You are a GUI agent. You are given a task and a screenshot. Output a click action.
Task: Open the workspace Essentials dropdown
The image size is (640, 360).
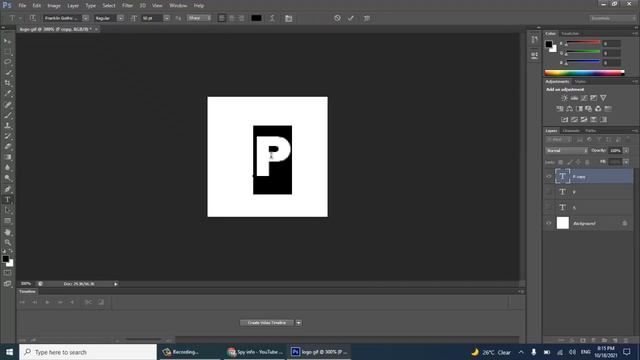612,18
